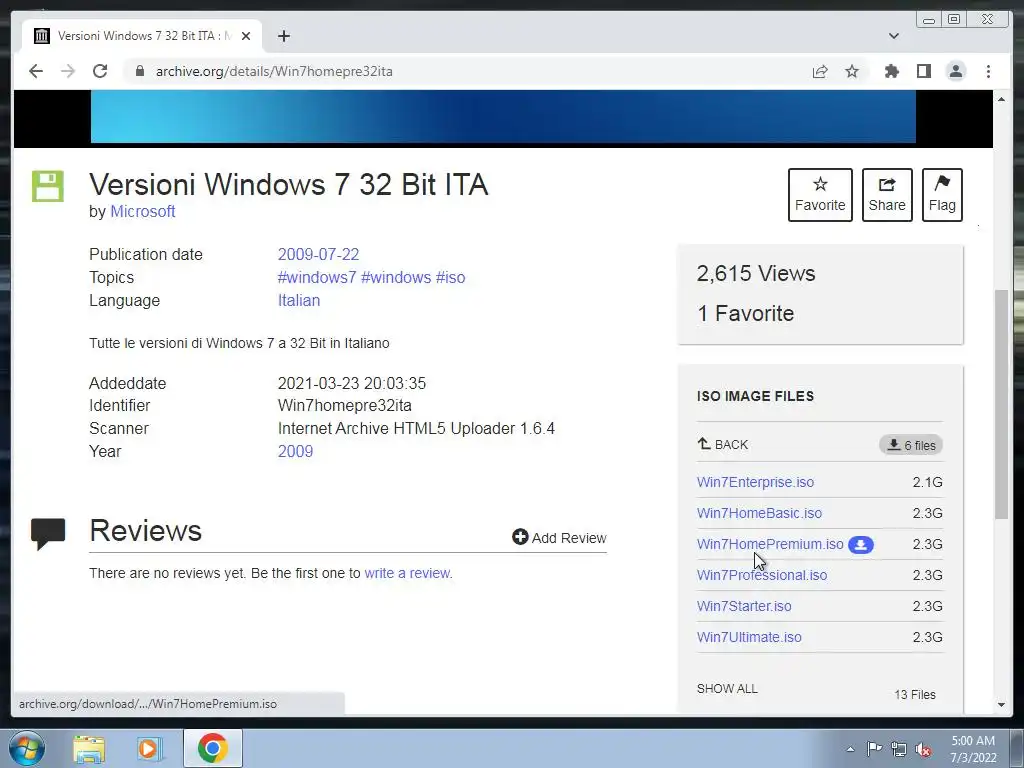Expand the tab search chevron
The image size is (1024, 768).
pos(893,36)
